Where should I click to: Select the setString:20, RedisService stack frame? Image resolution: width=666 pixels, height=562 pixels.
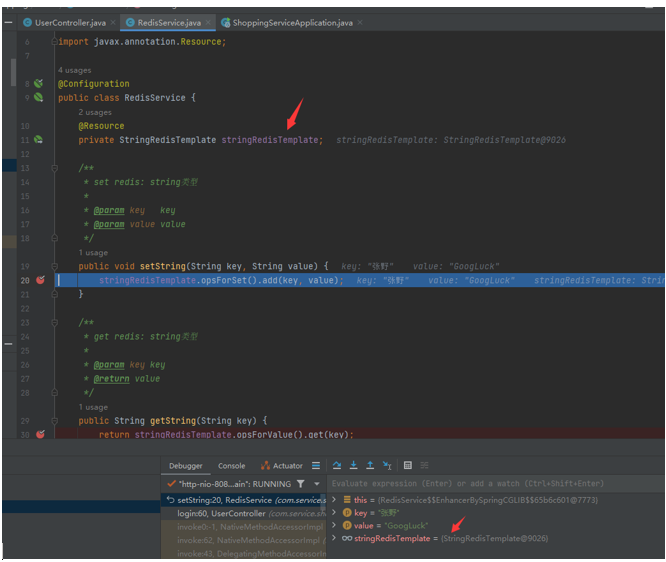click(243, 500)
